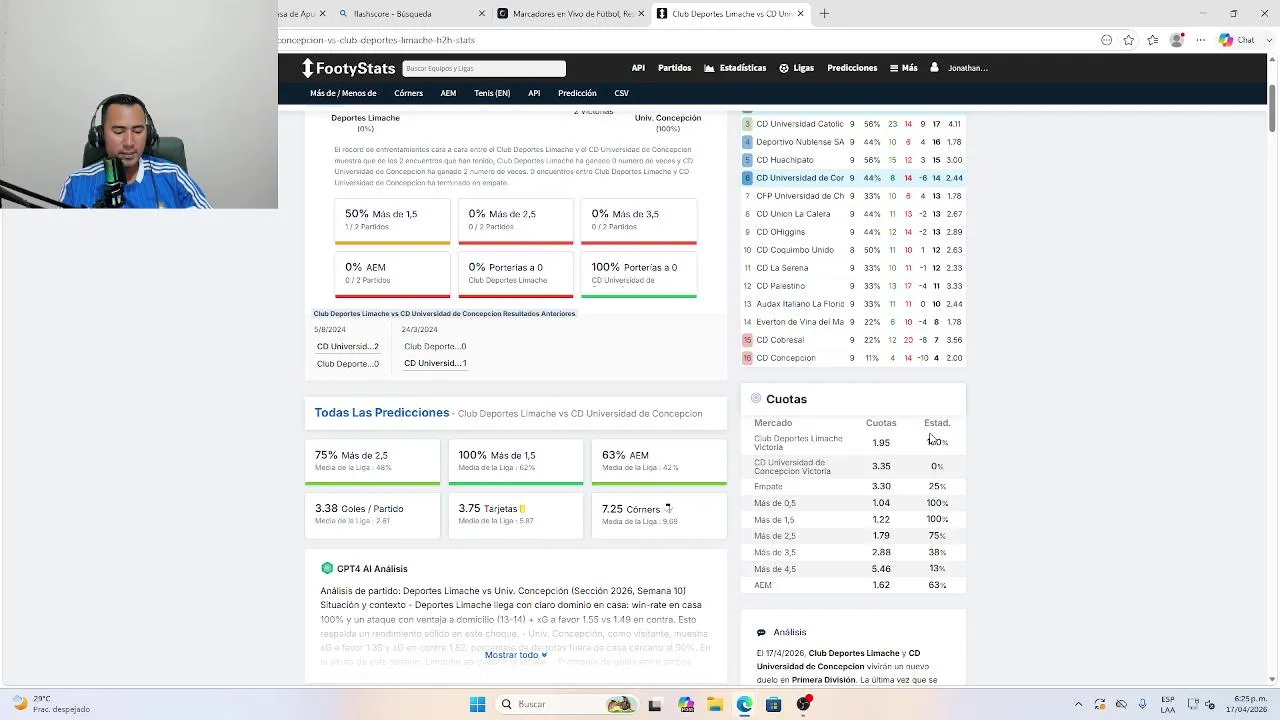Click the Cuotas section icon
The image size is (1280, 720).
(x=756, y=398)
